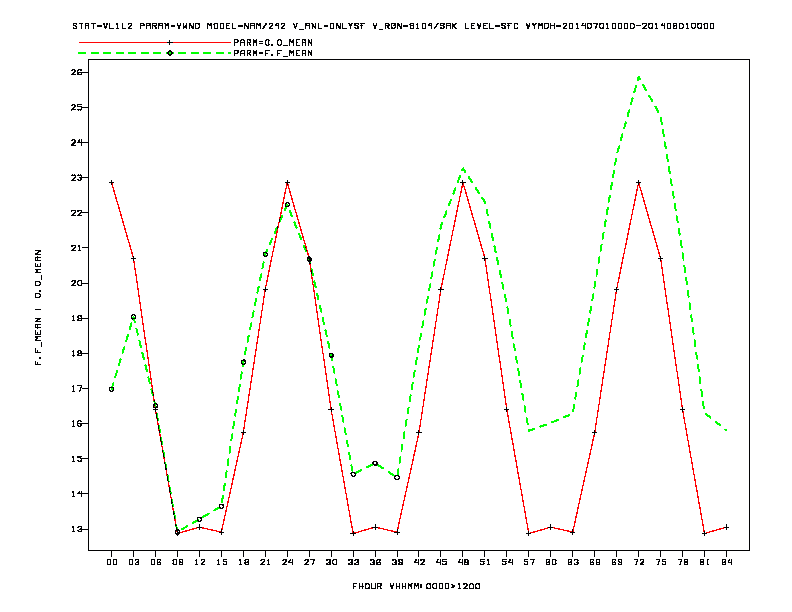Image resolution: width=792 pixels, height=612 pixels.
Task: Click red line peak at forecast hour 24
Action: [287, 183]
